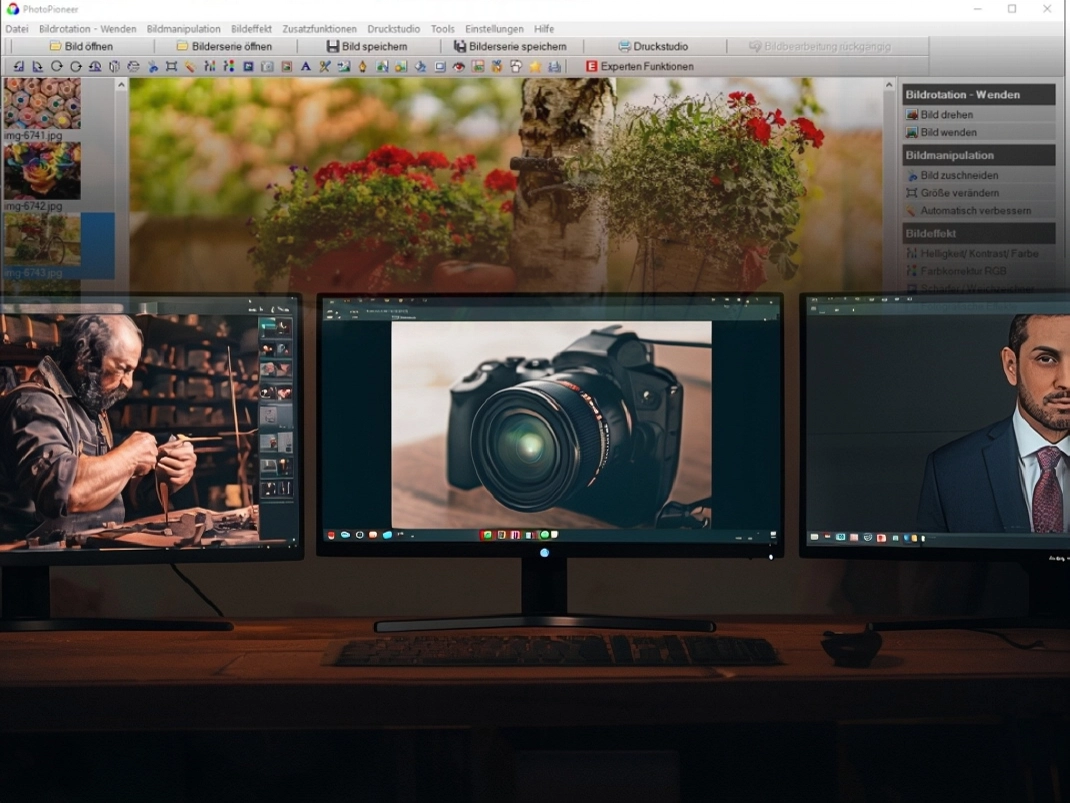Select Farbkorrektur RGB in the Bildeffekt section
The width and height of the screenshot is (1070, 803).
coord(958,270)
